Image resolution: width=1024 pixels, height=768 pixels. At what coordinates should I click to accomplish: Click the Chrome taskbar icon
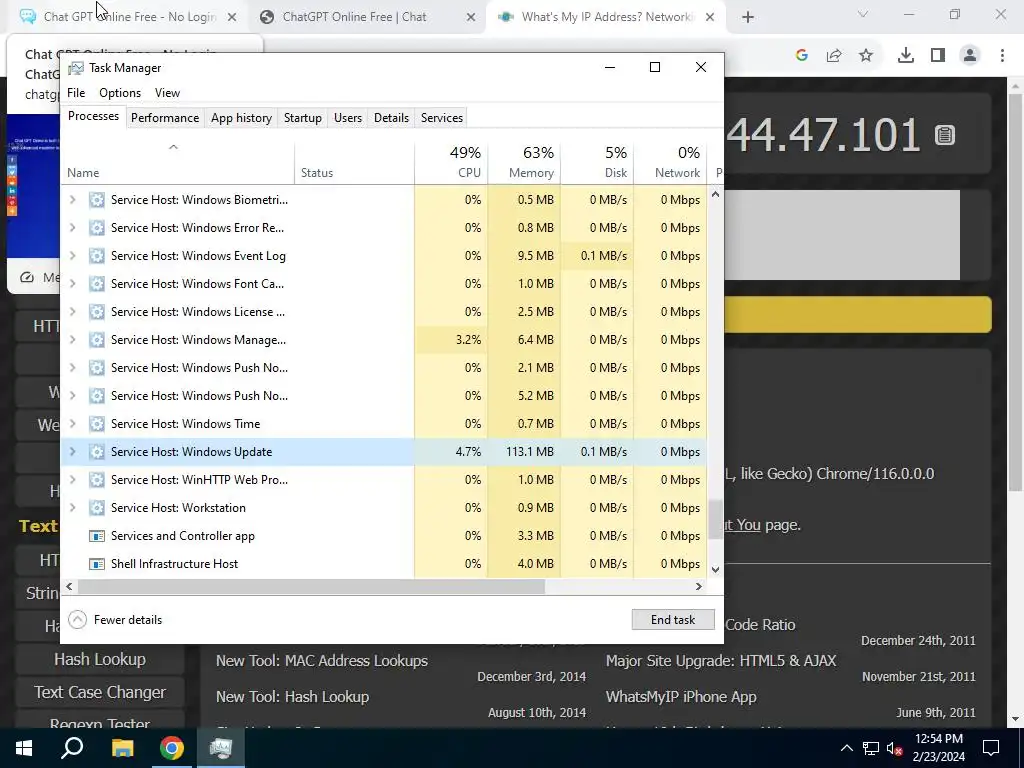pos(172,748)
